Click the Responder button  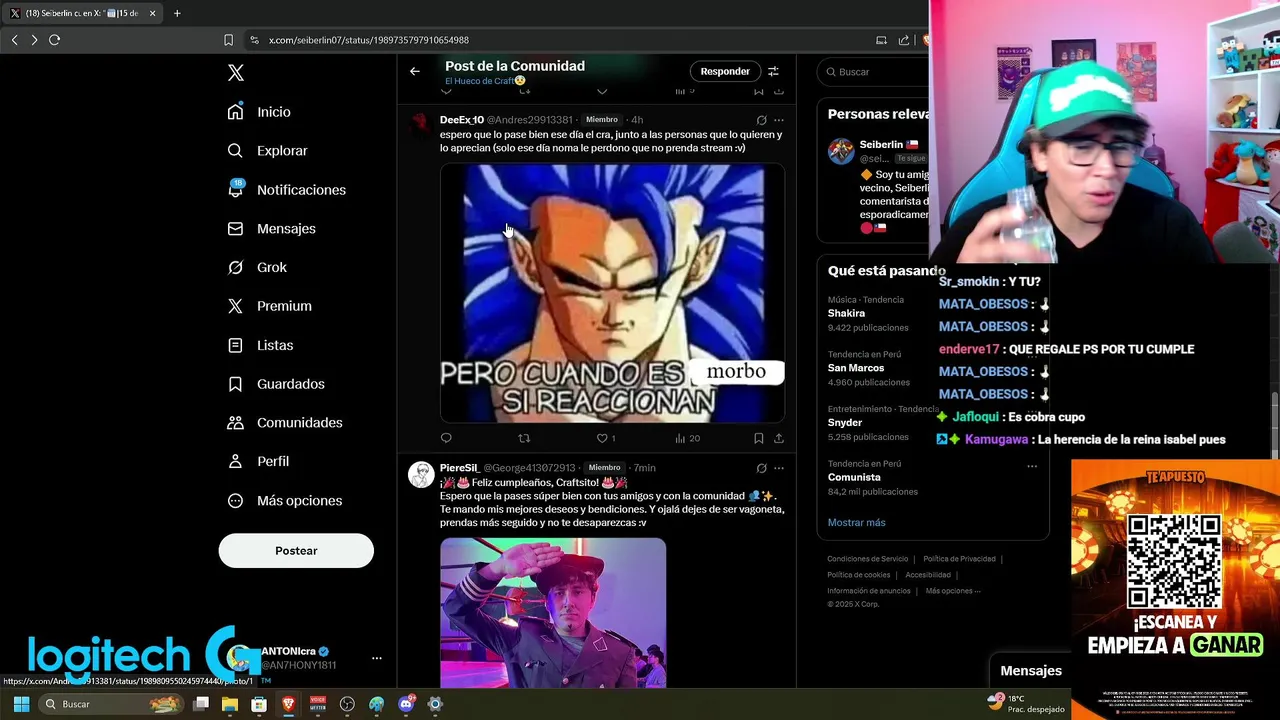pyautogui.click(x=725, y=71)
